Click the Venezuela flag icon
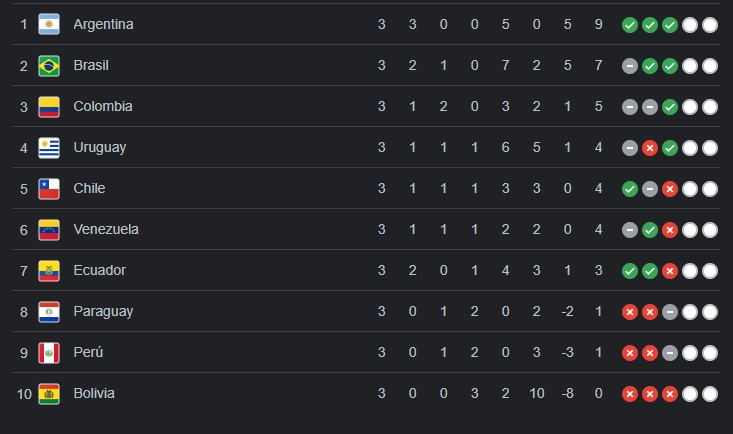 coord(49,230)
